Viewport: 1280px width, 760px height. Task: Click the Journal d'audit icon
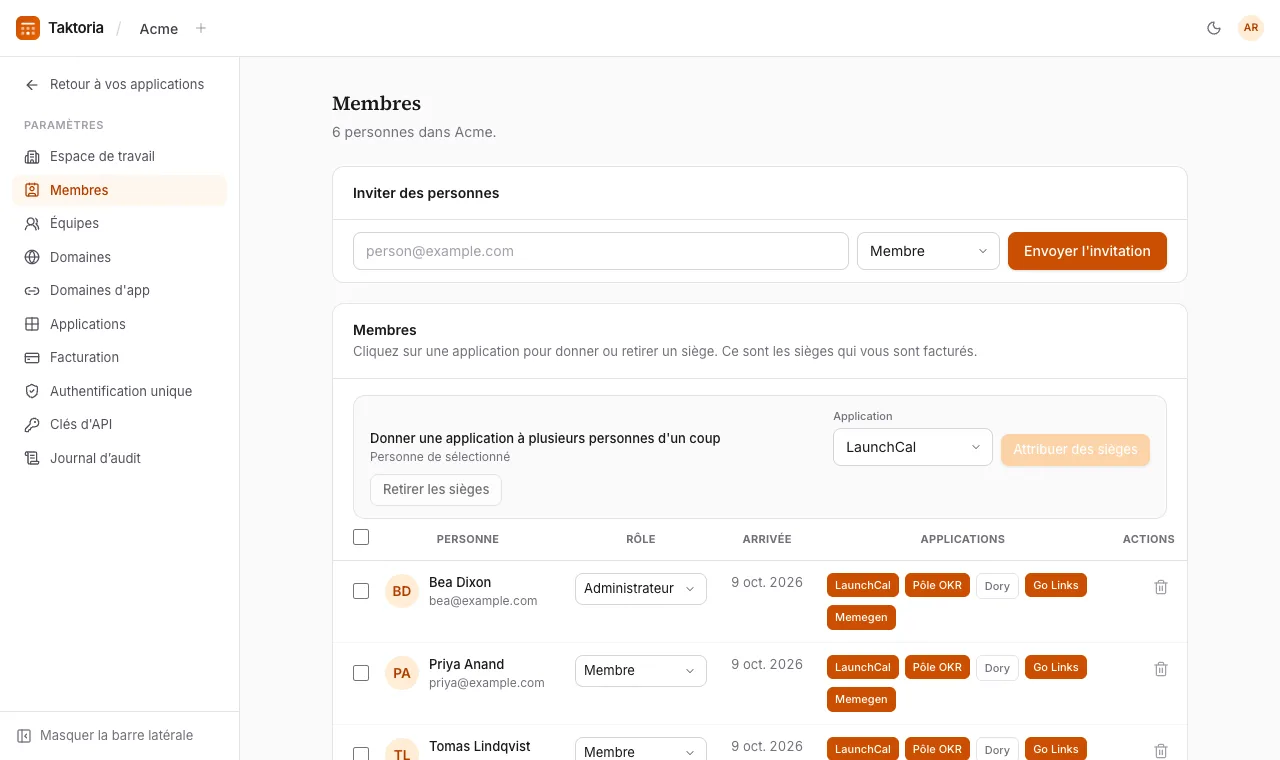pyautogui.click(x=32, y=458)
